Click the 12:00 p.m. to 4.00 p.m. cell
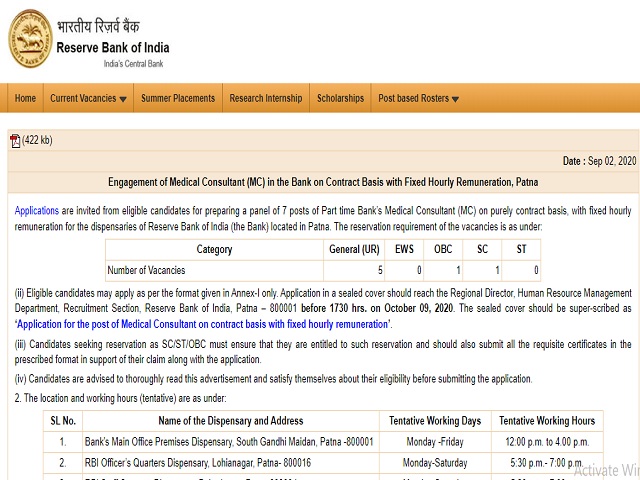640x480 pixels. point(547,442)
